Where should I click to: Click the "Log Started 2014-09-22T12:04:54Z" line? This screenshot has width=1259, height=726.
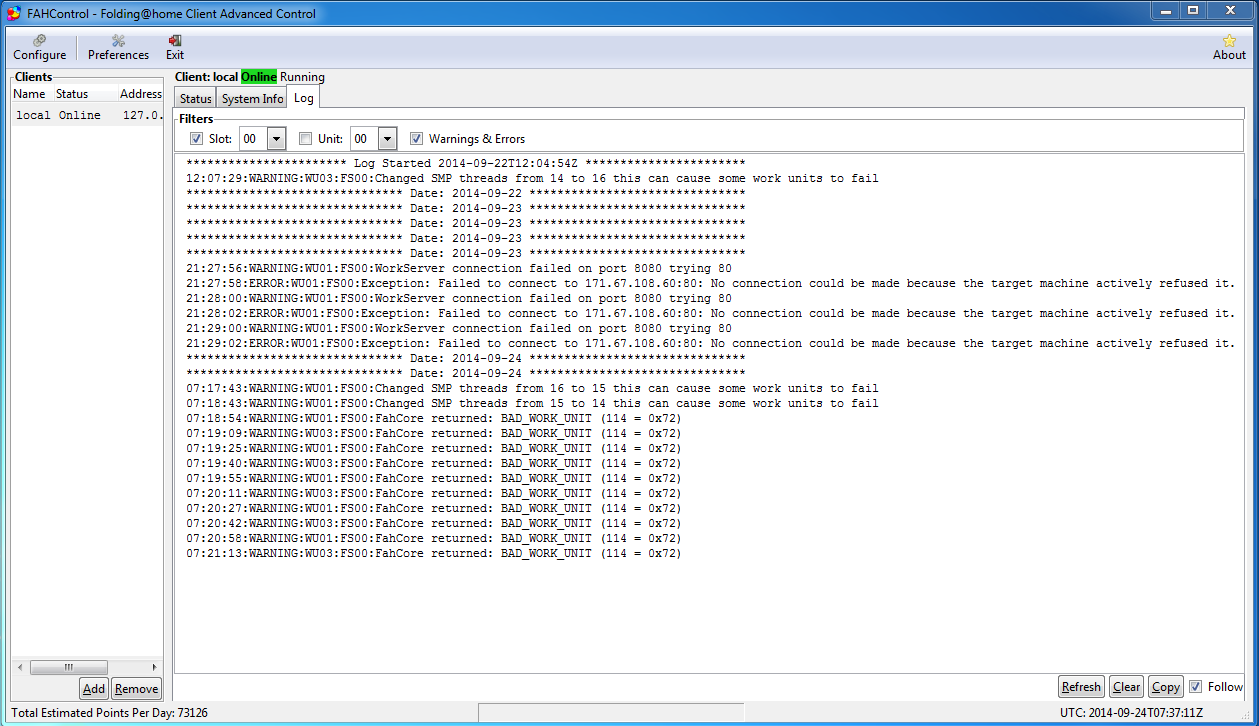pos(466,163)
